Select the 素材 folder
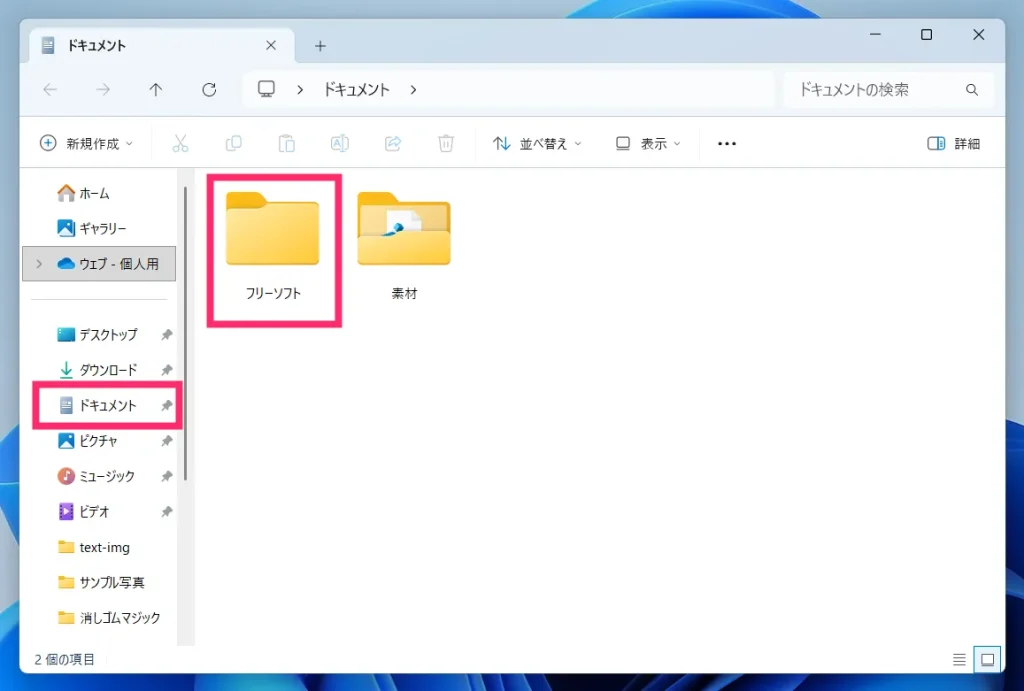Viewport: 1024px width, 691px height. [404, 248]
